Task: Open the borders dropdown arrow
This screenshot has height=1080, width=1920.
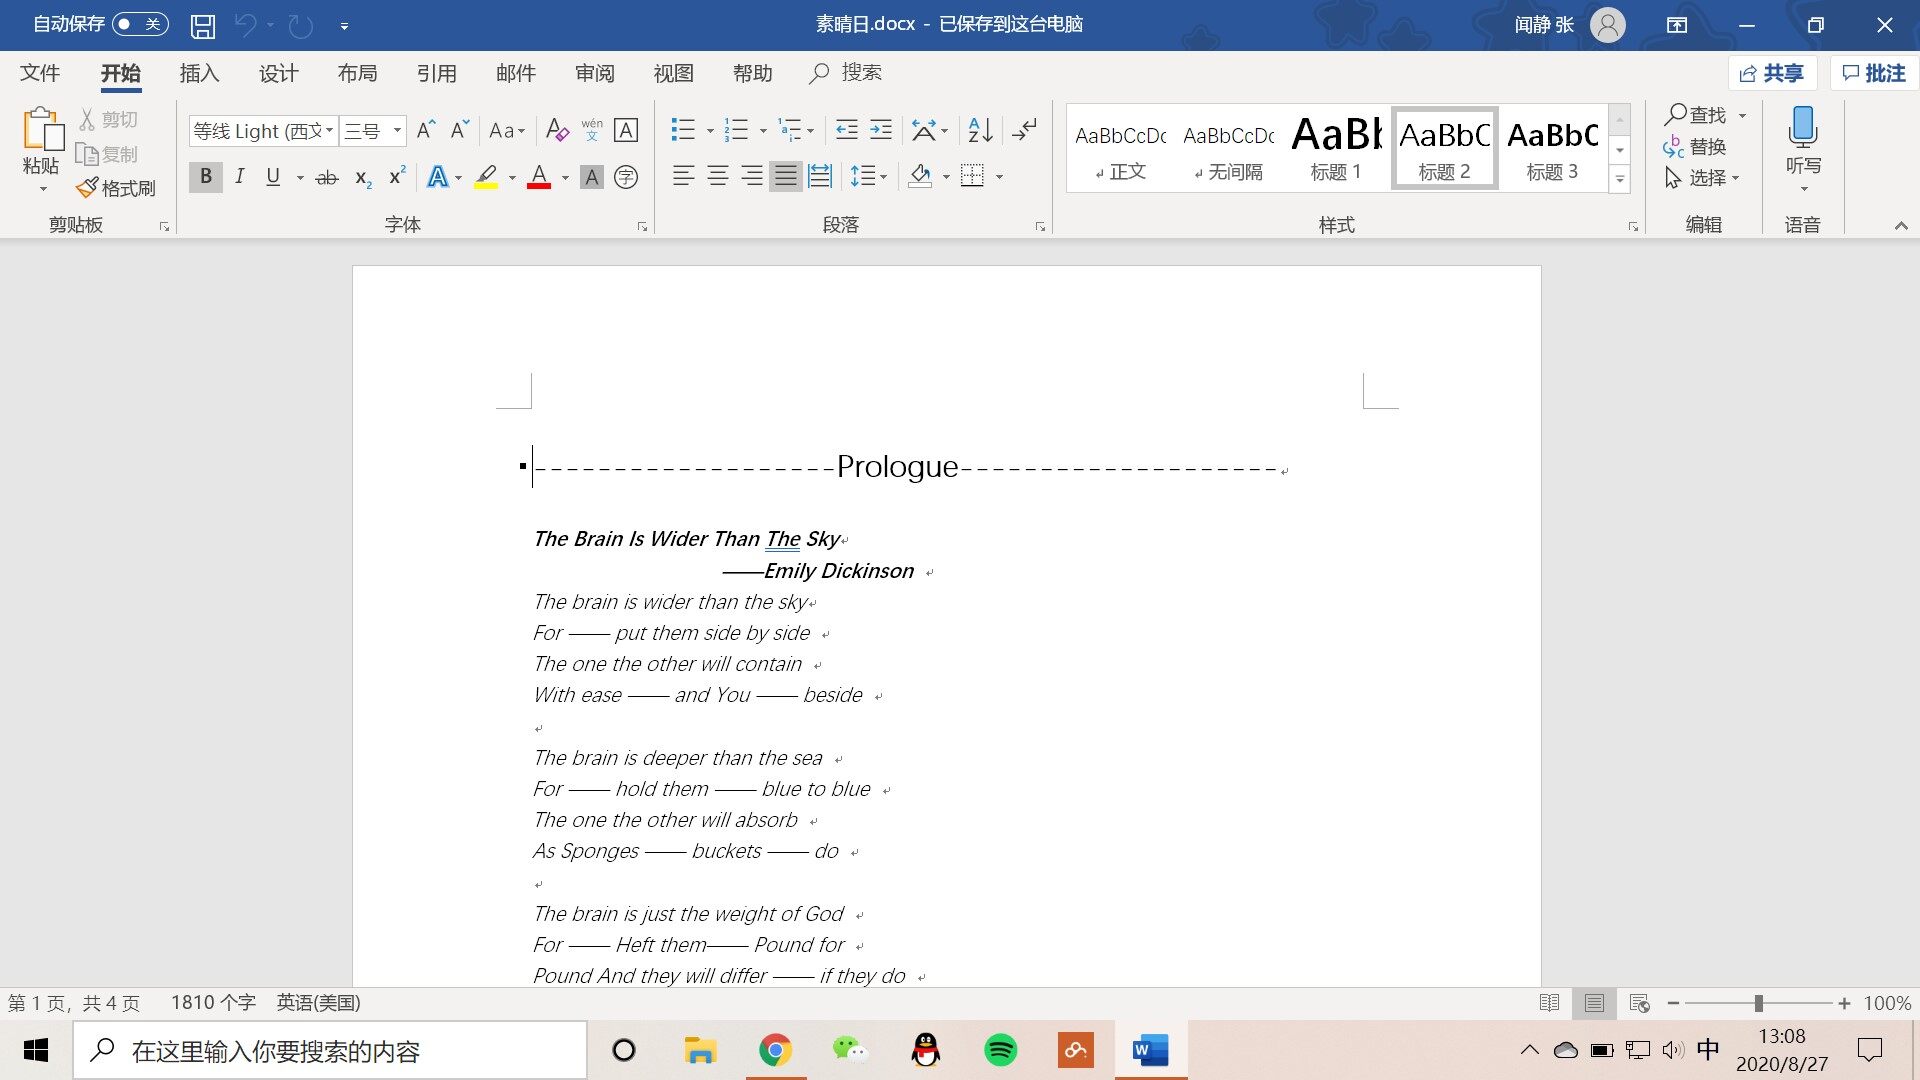Action: (x=999, y=178)
